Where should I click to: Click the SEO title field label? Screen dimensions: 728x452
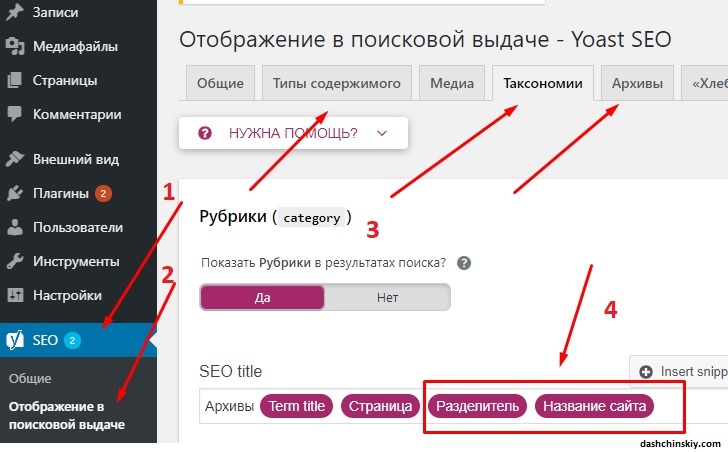tap(230, 371)
